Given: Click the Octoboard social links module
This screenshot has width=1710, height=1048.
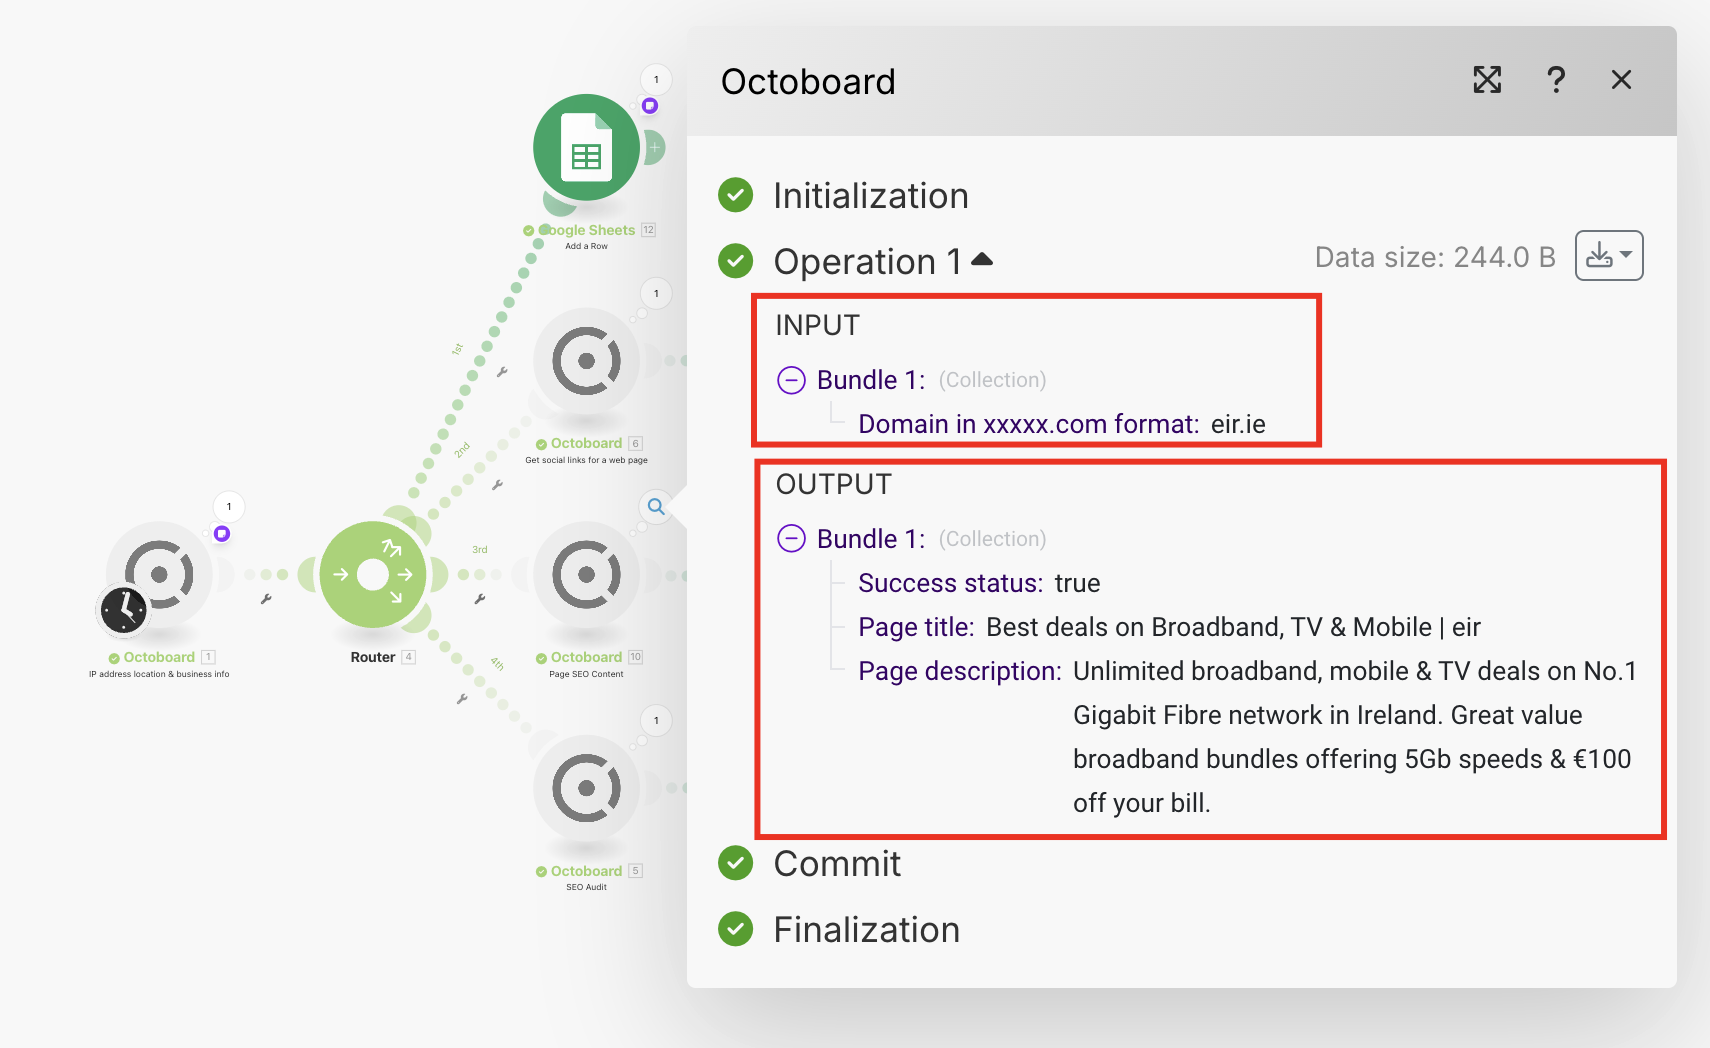Looking at the screenshot, I should tap(586, 361).
